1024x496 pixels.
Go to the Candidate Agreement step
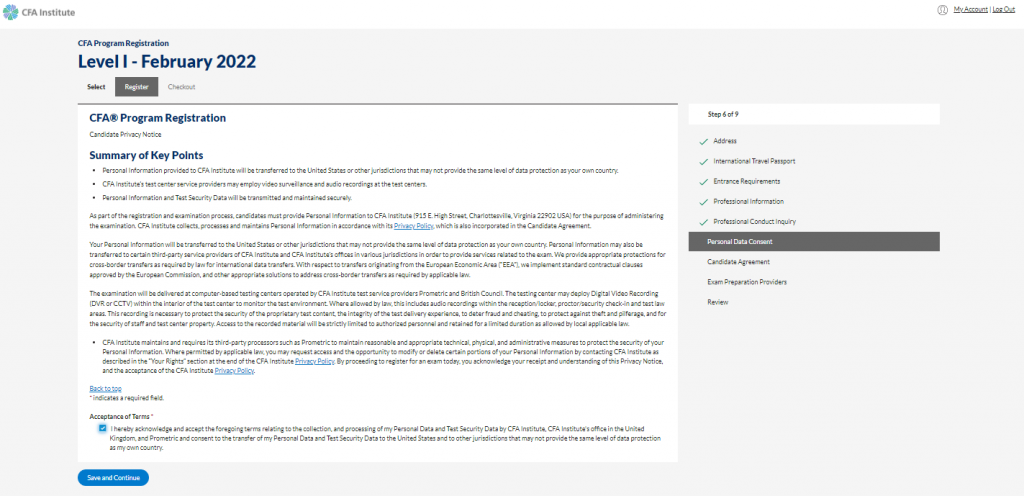click(738, 262)
